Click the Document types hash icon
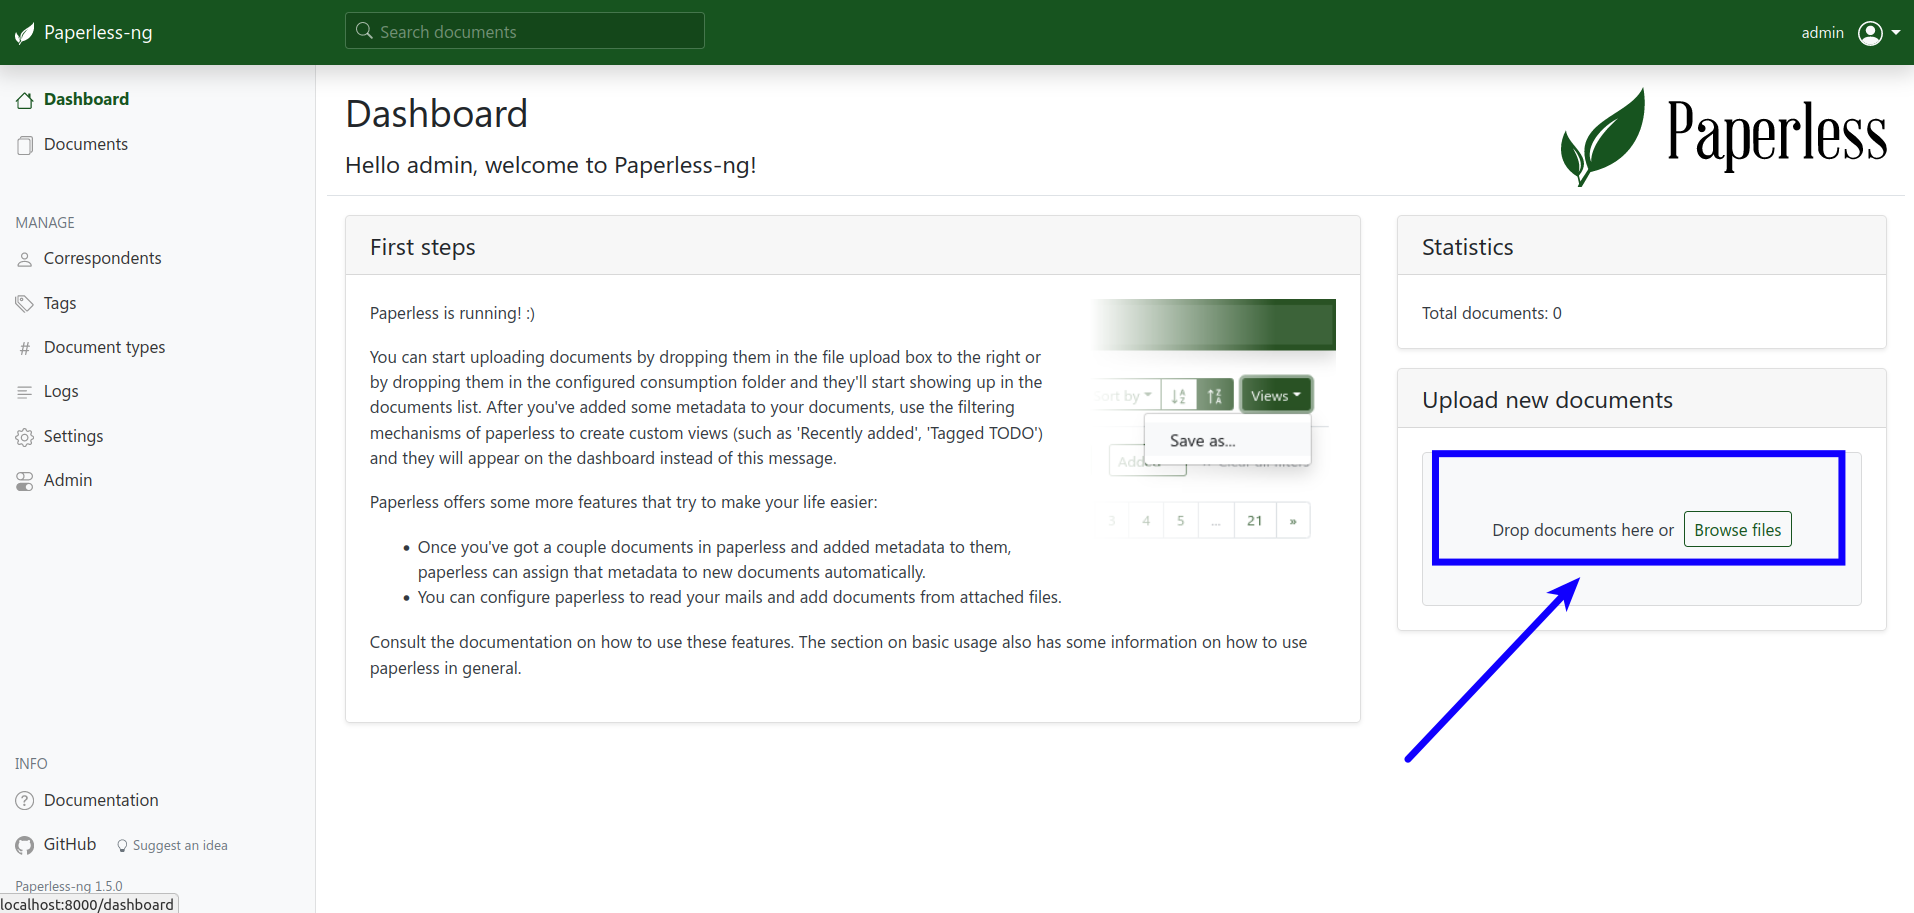The image size is (1914, 913). tap(25, 348)
